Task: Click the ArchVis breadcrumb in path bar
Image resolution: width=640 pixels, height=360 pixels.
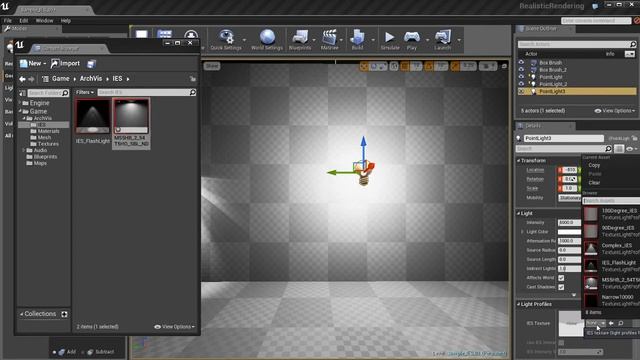Action: (x=91, y=78)
